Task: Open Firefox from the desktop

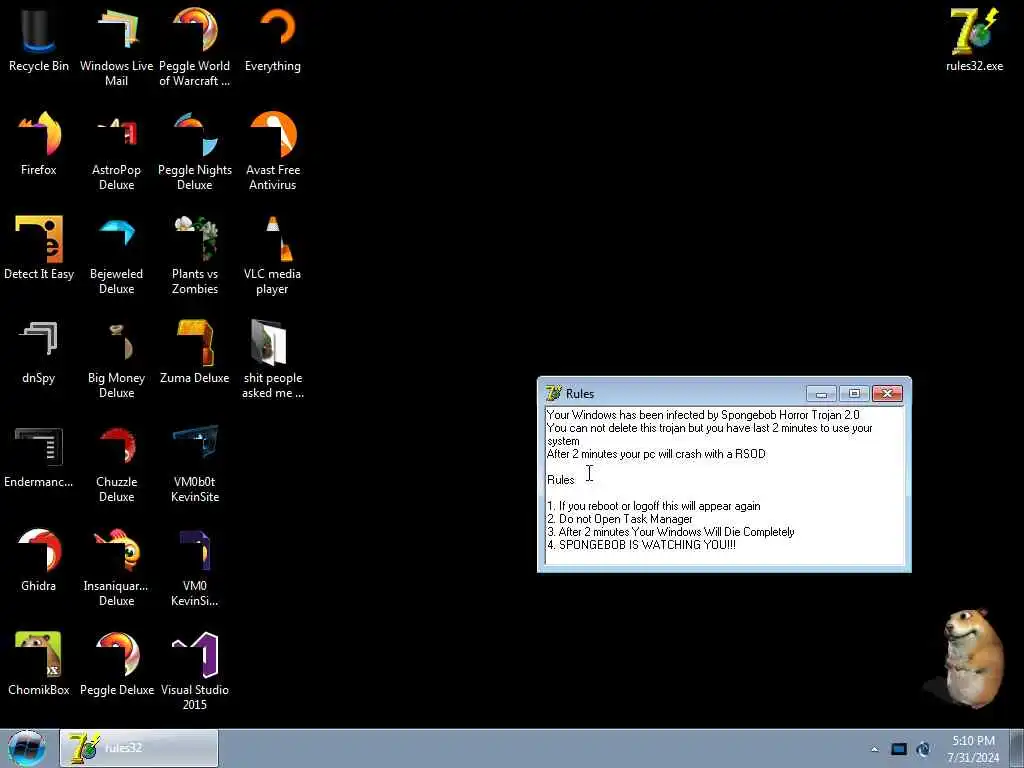Action: (39, 144)
